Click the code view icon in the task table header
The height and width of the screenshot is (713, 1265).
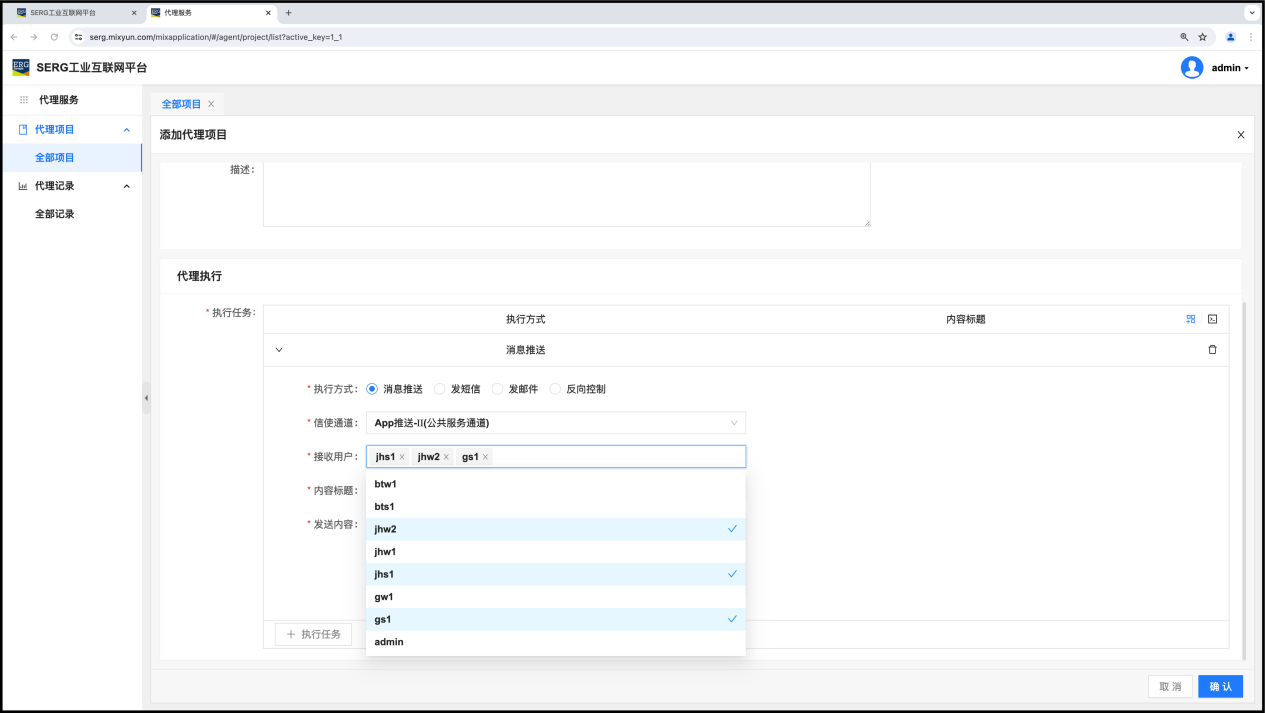(x=1212, y=319)
